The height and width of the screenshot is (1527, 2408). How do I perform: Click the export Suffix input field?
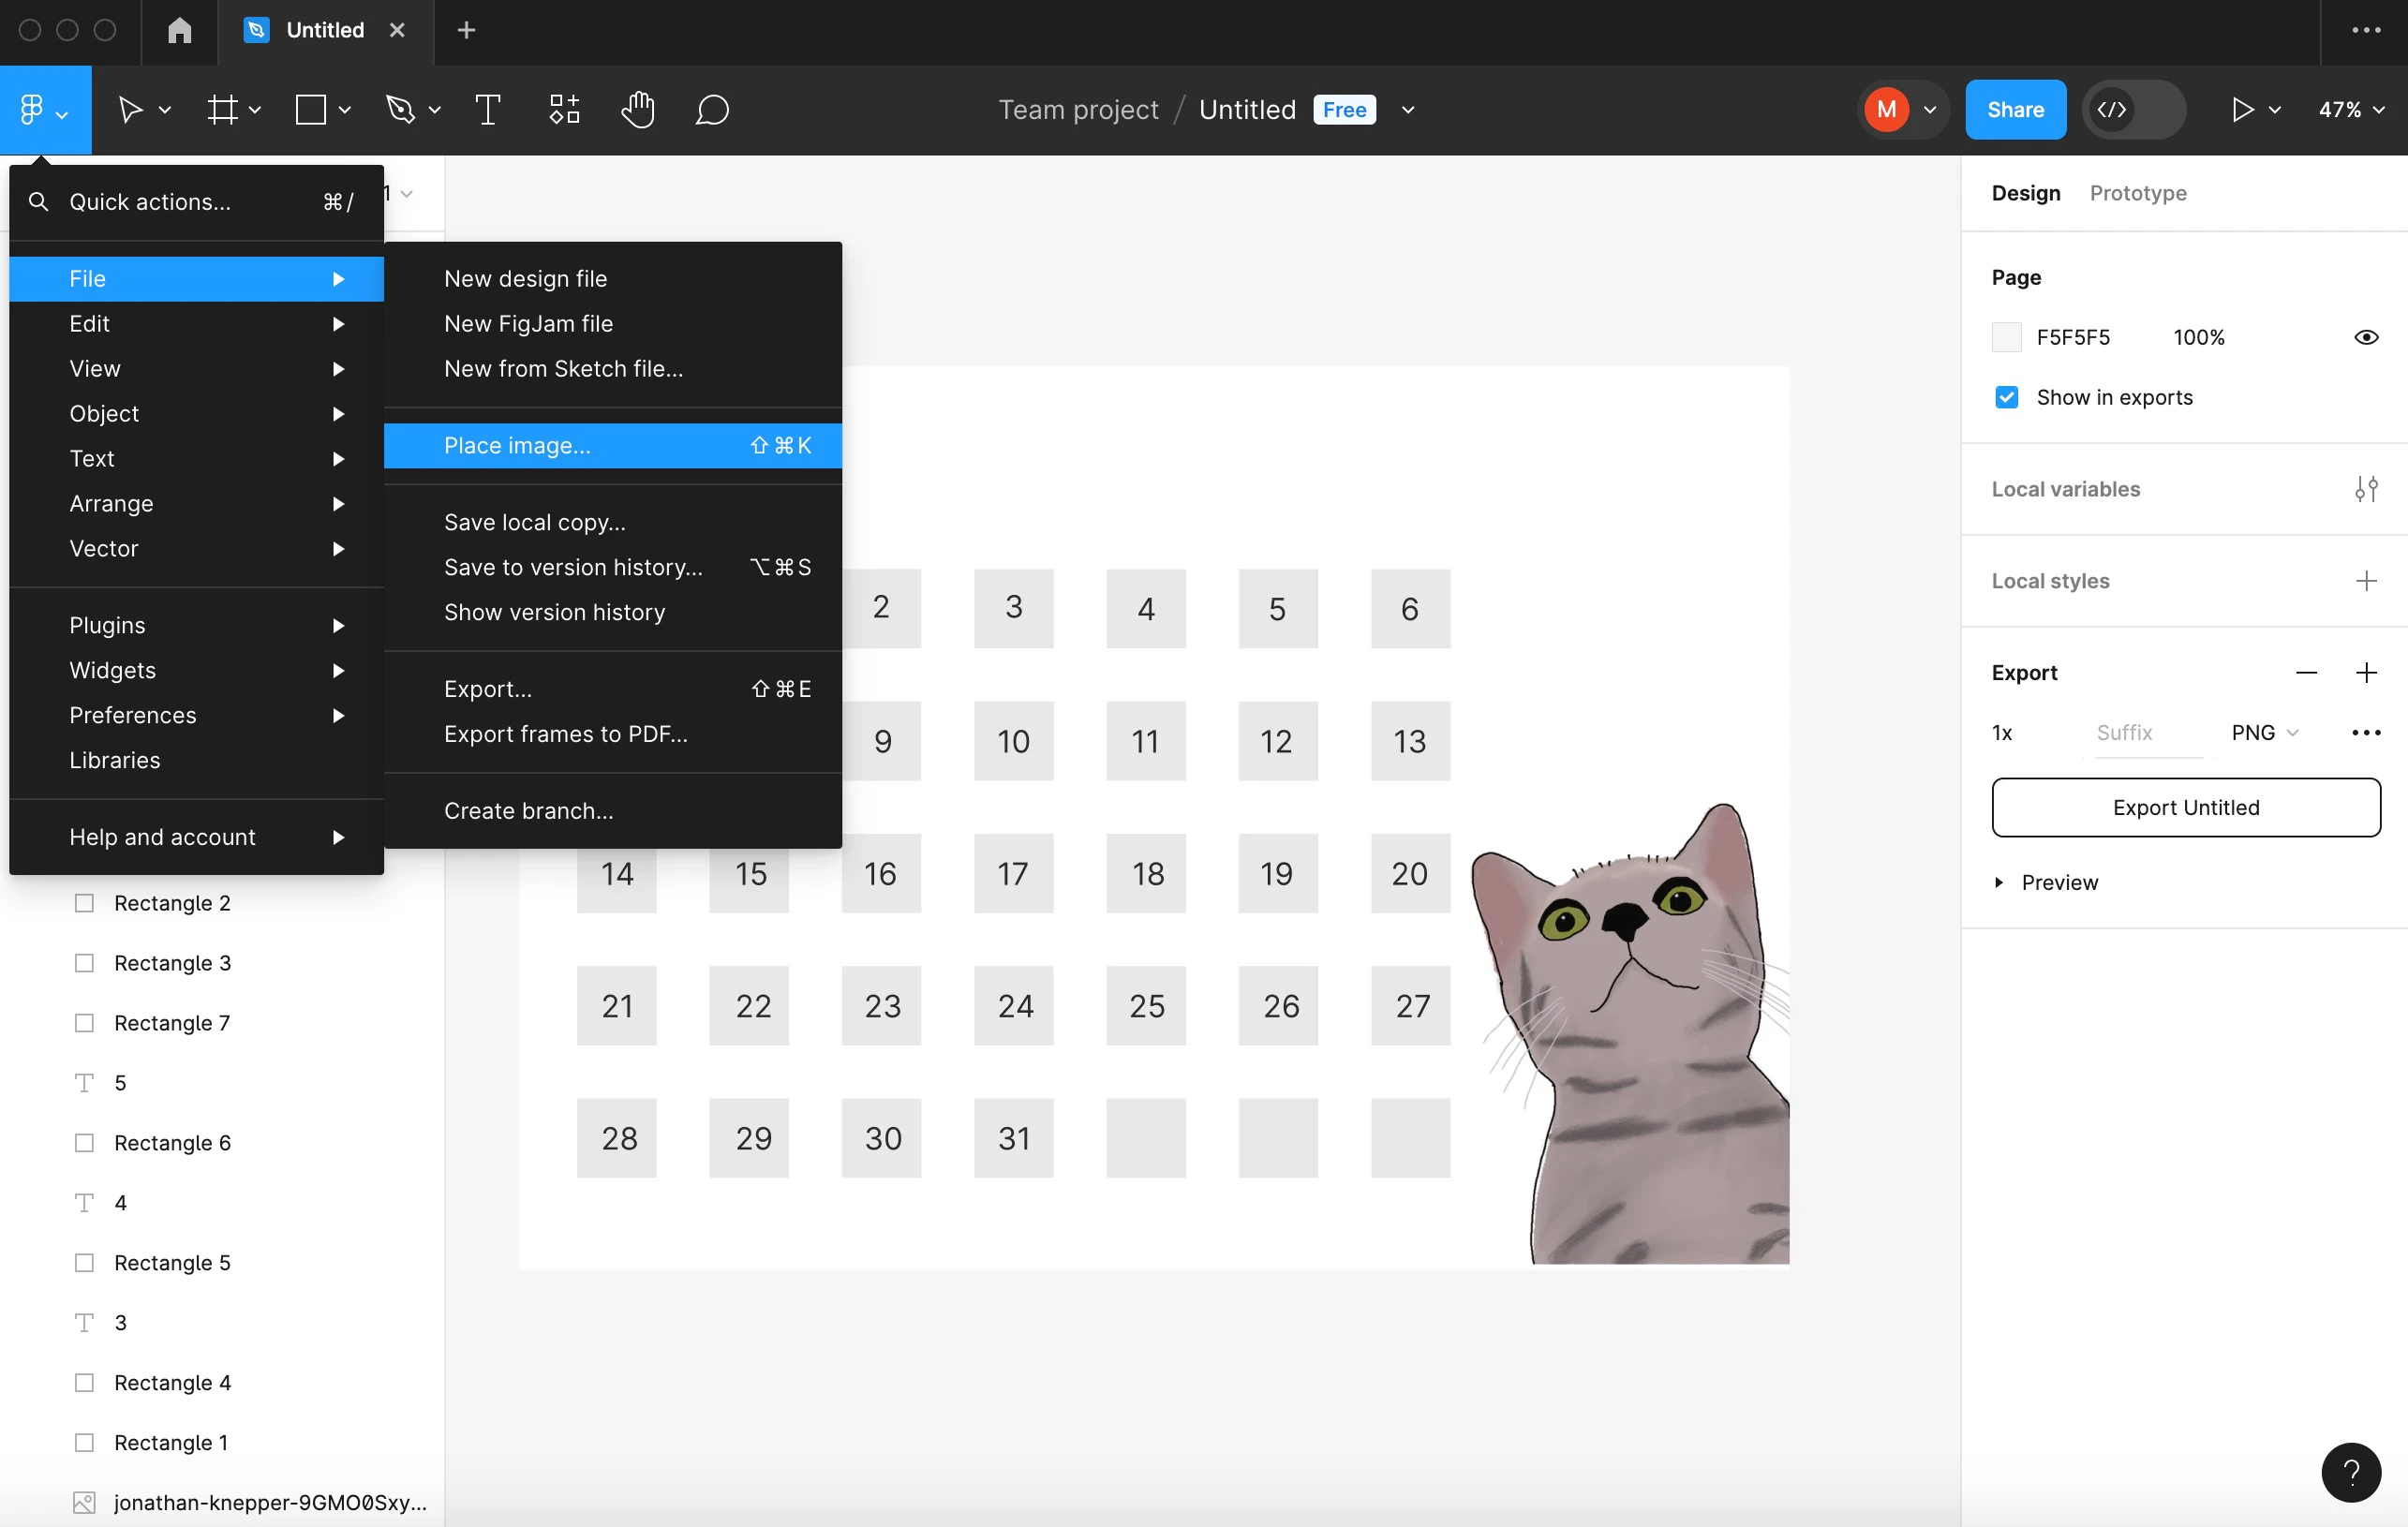click(x=2149, y=733)
